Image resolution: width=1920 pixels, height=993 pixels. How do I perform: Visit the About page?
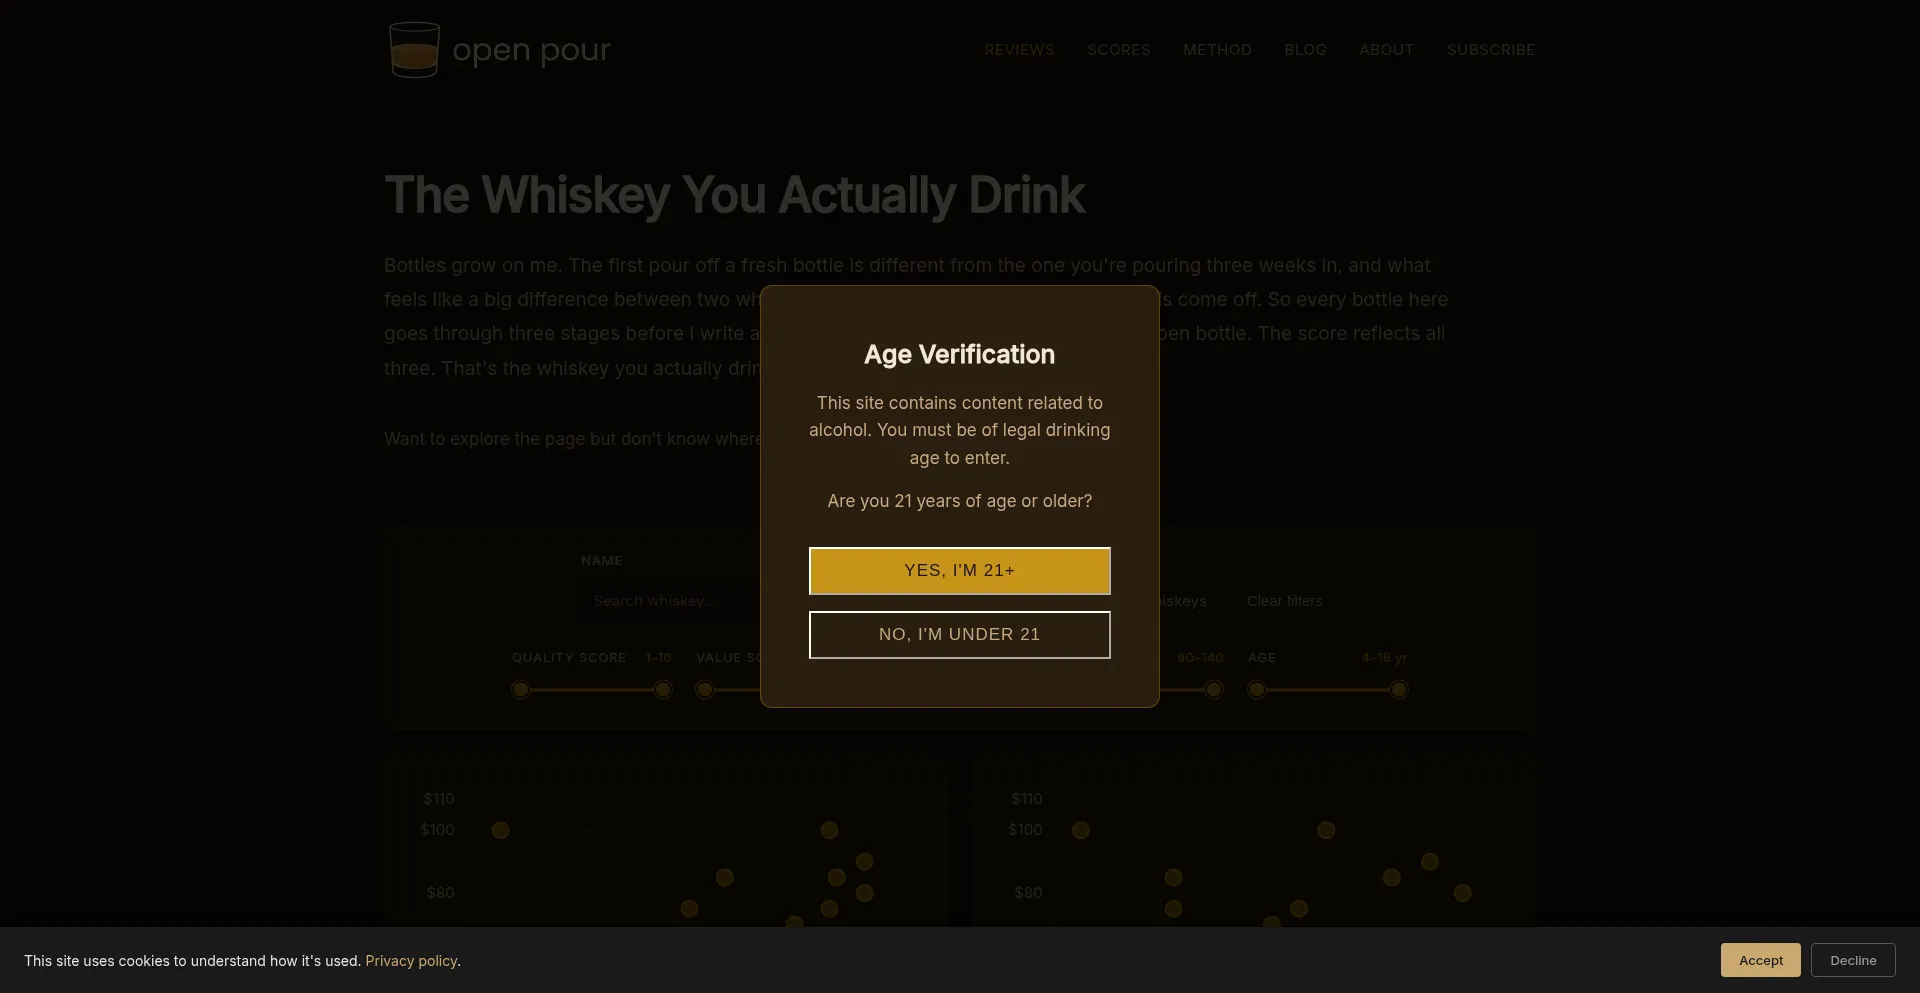1386,50
